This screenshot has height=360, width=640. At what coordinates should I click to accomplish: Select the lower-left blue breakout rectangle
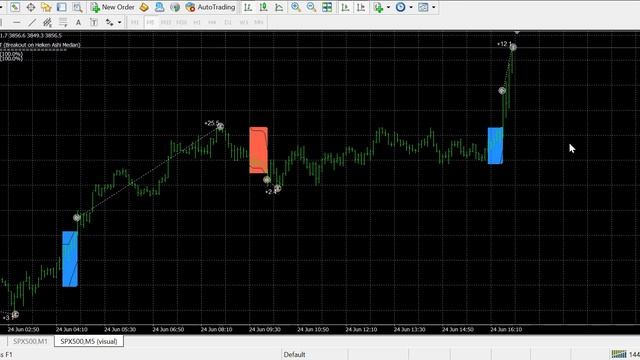pyautogui.click(x=70, y=259)
